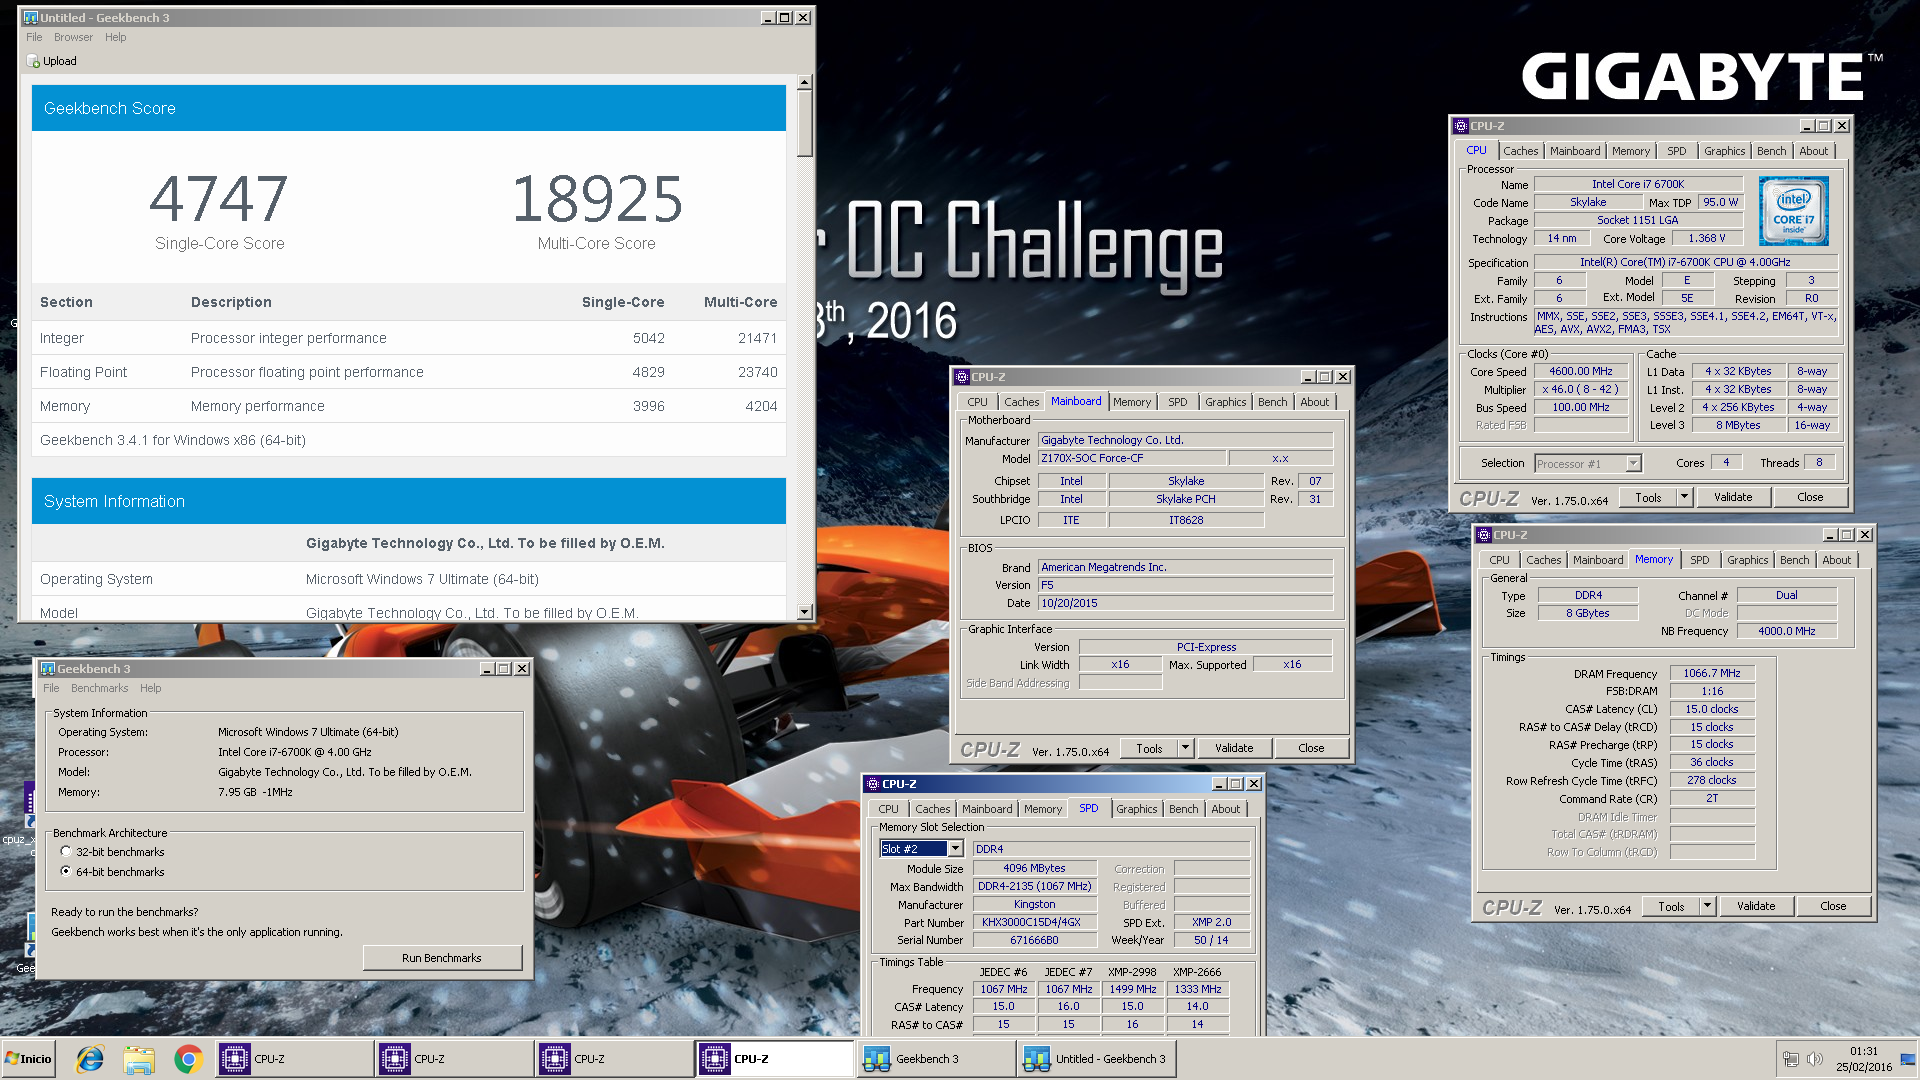
Task: Open About tab in SPD CPU-Z window
Action: click(x=1225, y=809)
